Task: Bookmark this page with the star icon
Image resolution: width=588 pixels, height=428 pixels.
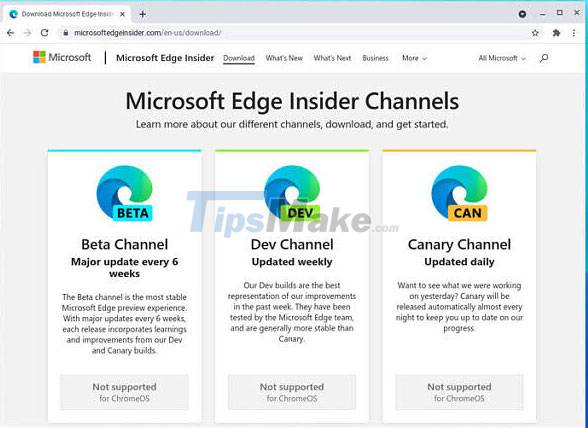Action: coord(535,33)
